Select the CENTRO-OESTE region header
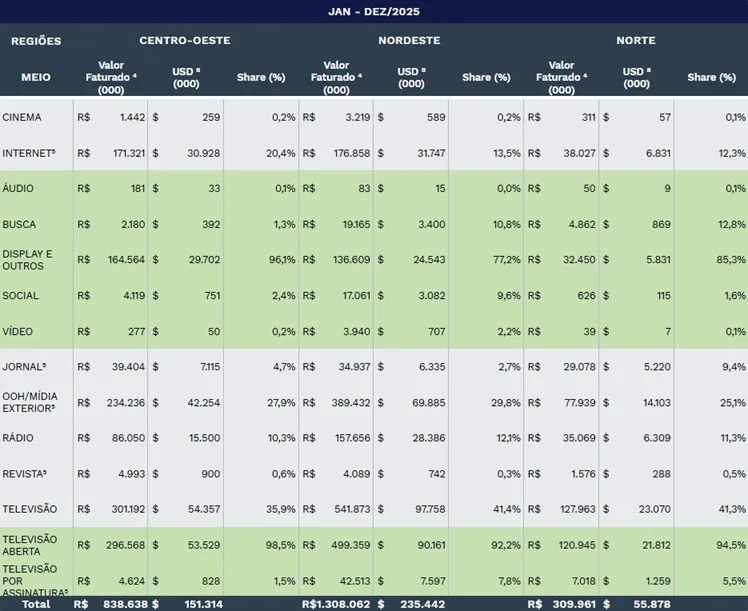The height and width of the screenshot is (611, 748). click(185, 41)
